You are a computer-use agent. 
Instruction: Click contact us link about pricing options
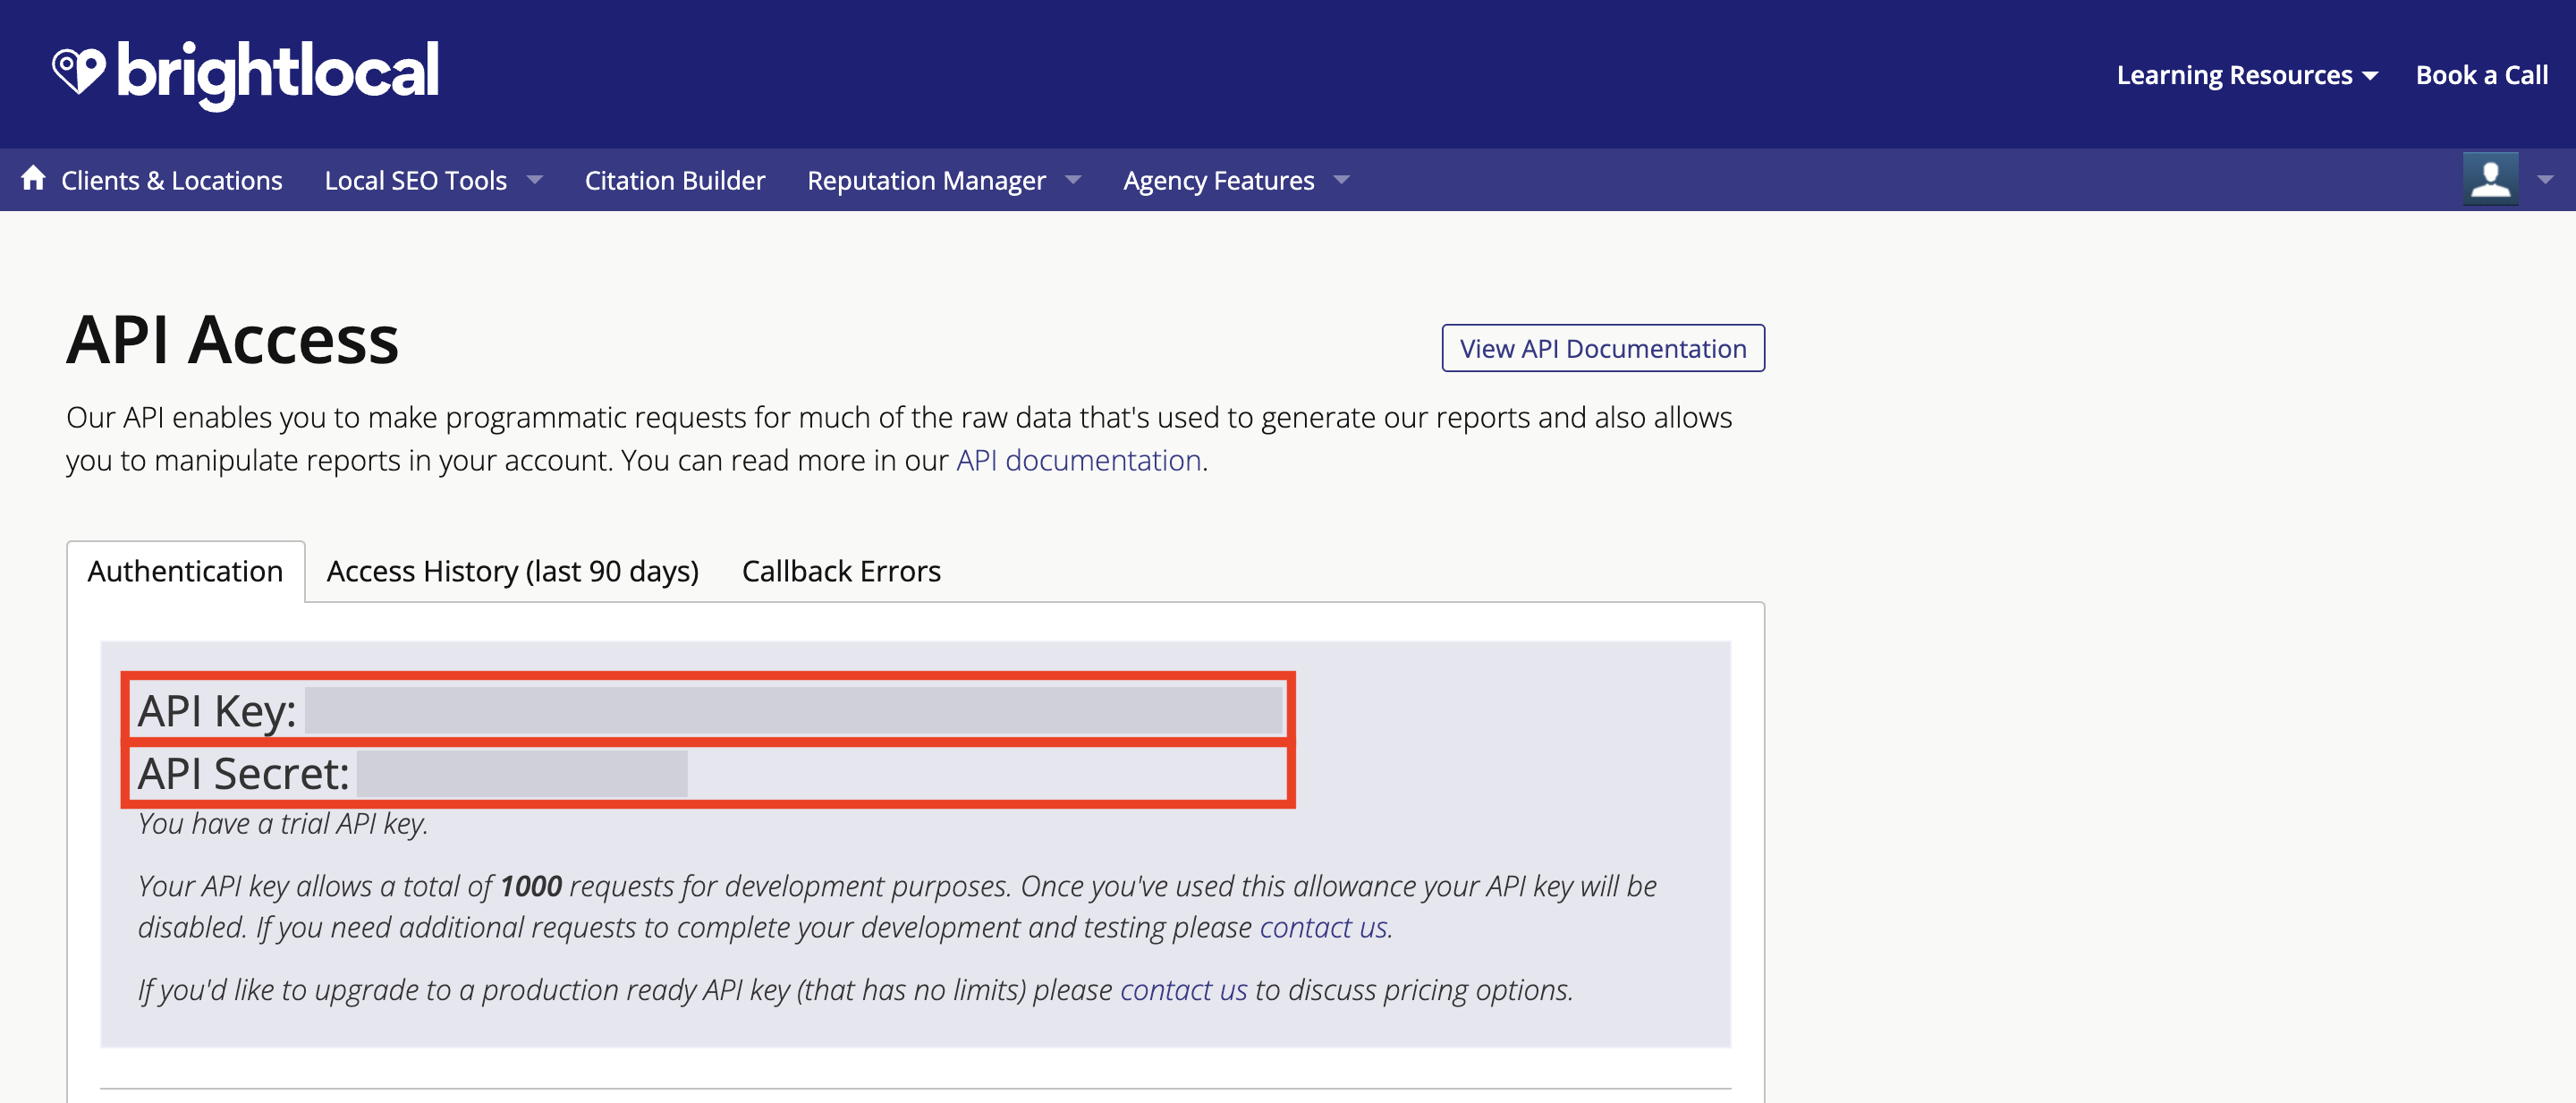pos(1183,989)
